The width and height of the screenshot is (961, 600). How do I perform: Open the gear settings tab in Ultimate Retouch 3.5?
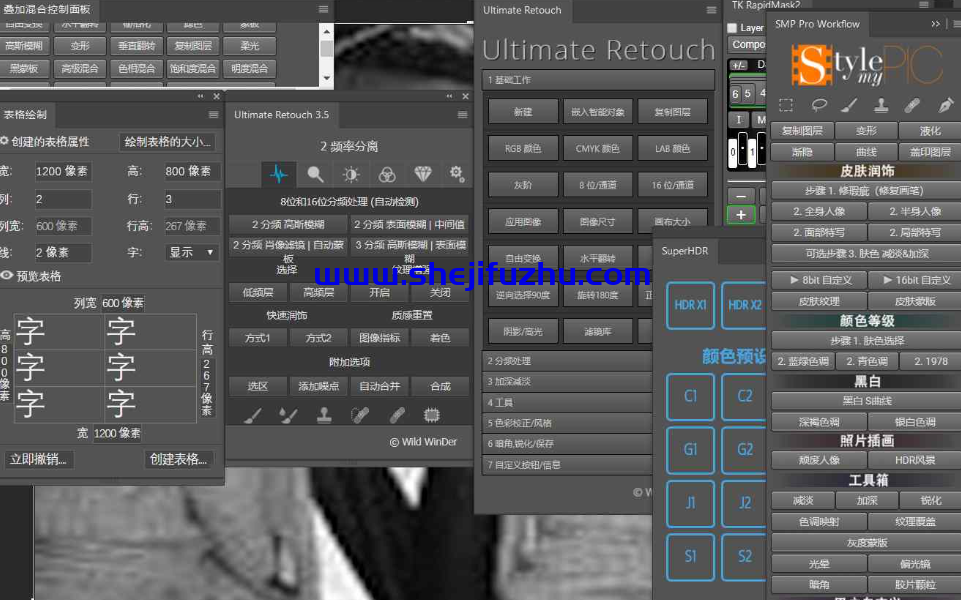coord(457,174)
